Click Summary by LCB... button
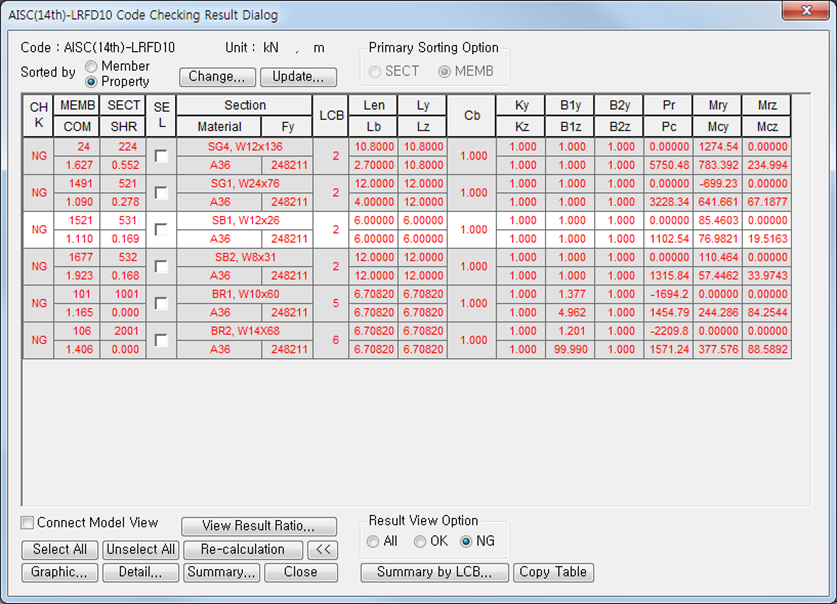Screen dimensions: 837x604 [435, 572]
